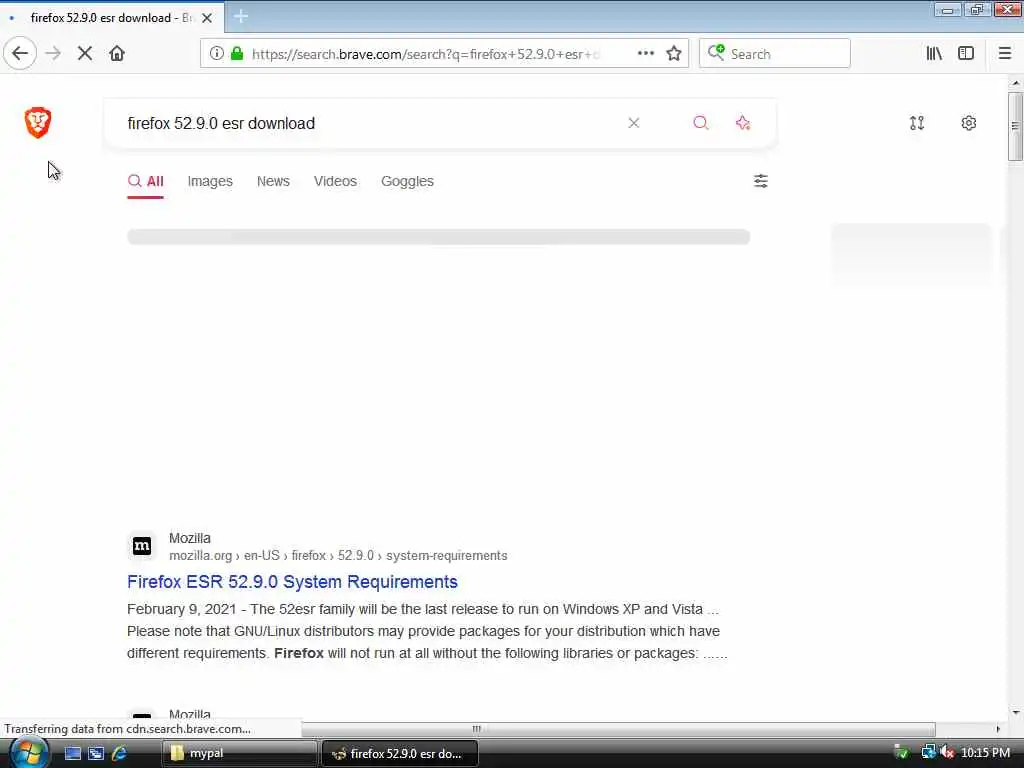Screen dimensions: 1024x768
Task: Click the browser URL address bar
Action: point(424,54)
